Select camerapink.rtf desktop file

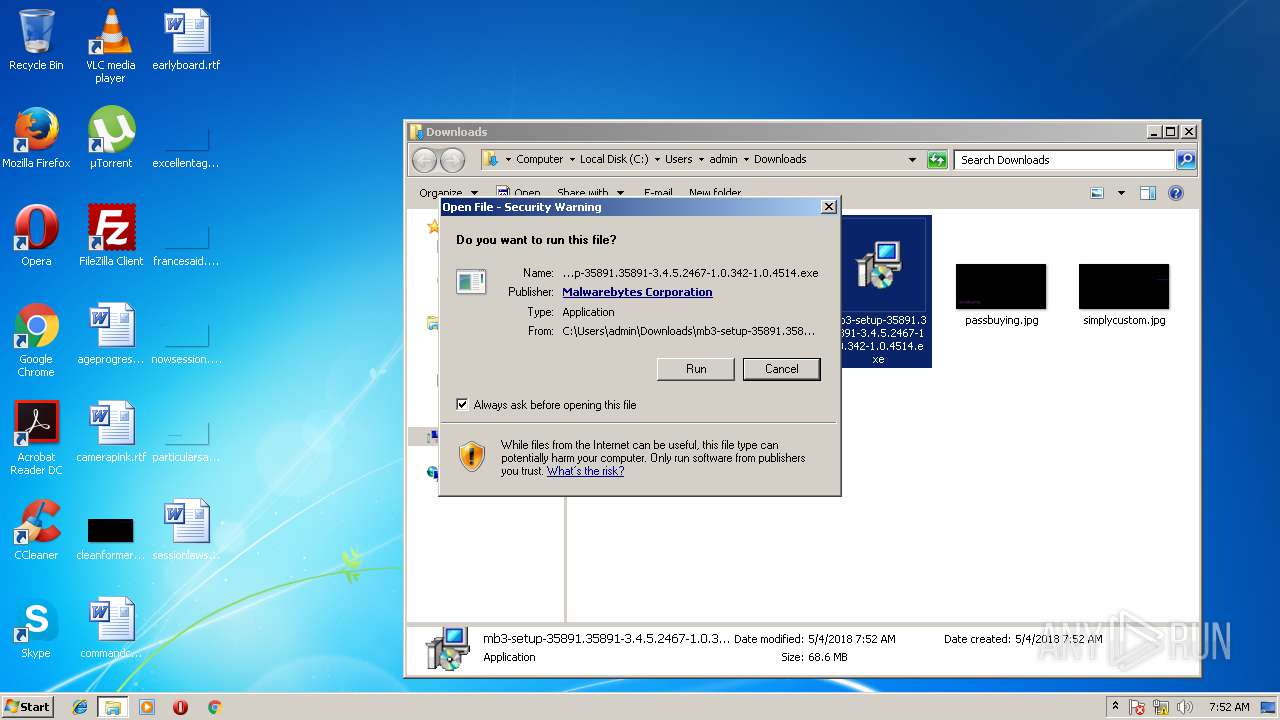point(111,432)
